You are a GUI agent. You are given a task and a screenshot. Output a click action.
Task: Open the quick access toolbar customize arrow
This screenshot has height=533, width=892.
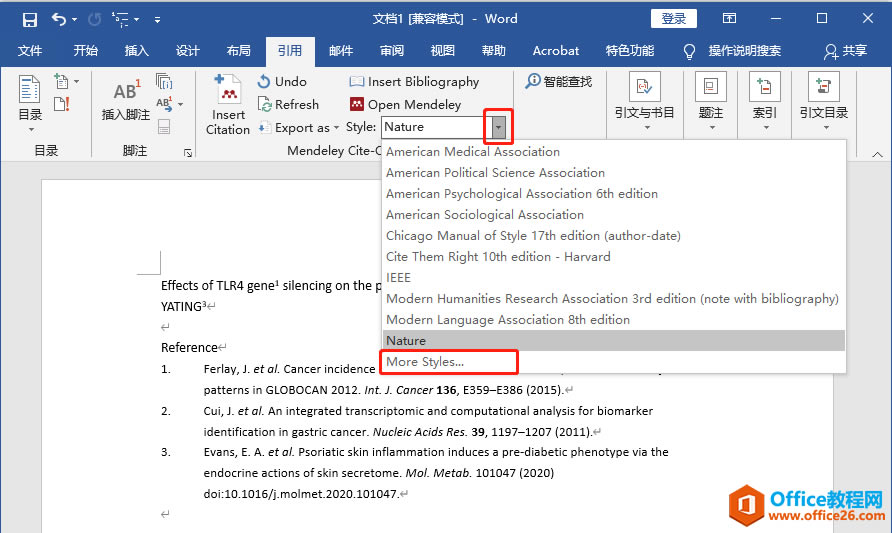click(x=157, y=20)
